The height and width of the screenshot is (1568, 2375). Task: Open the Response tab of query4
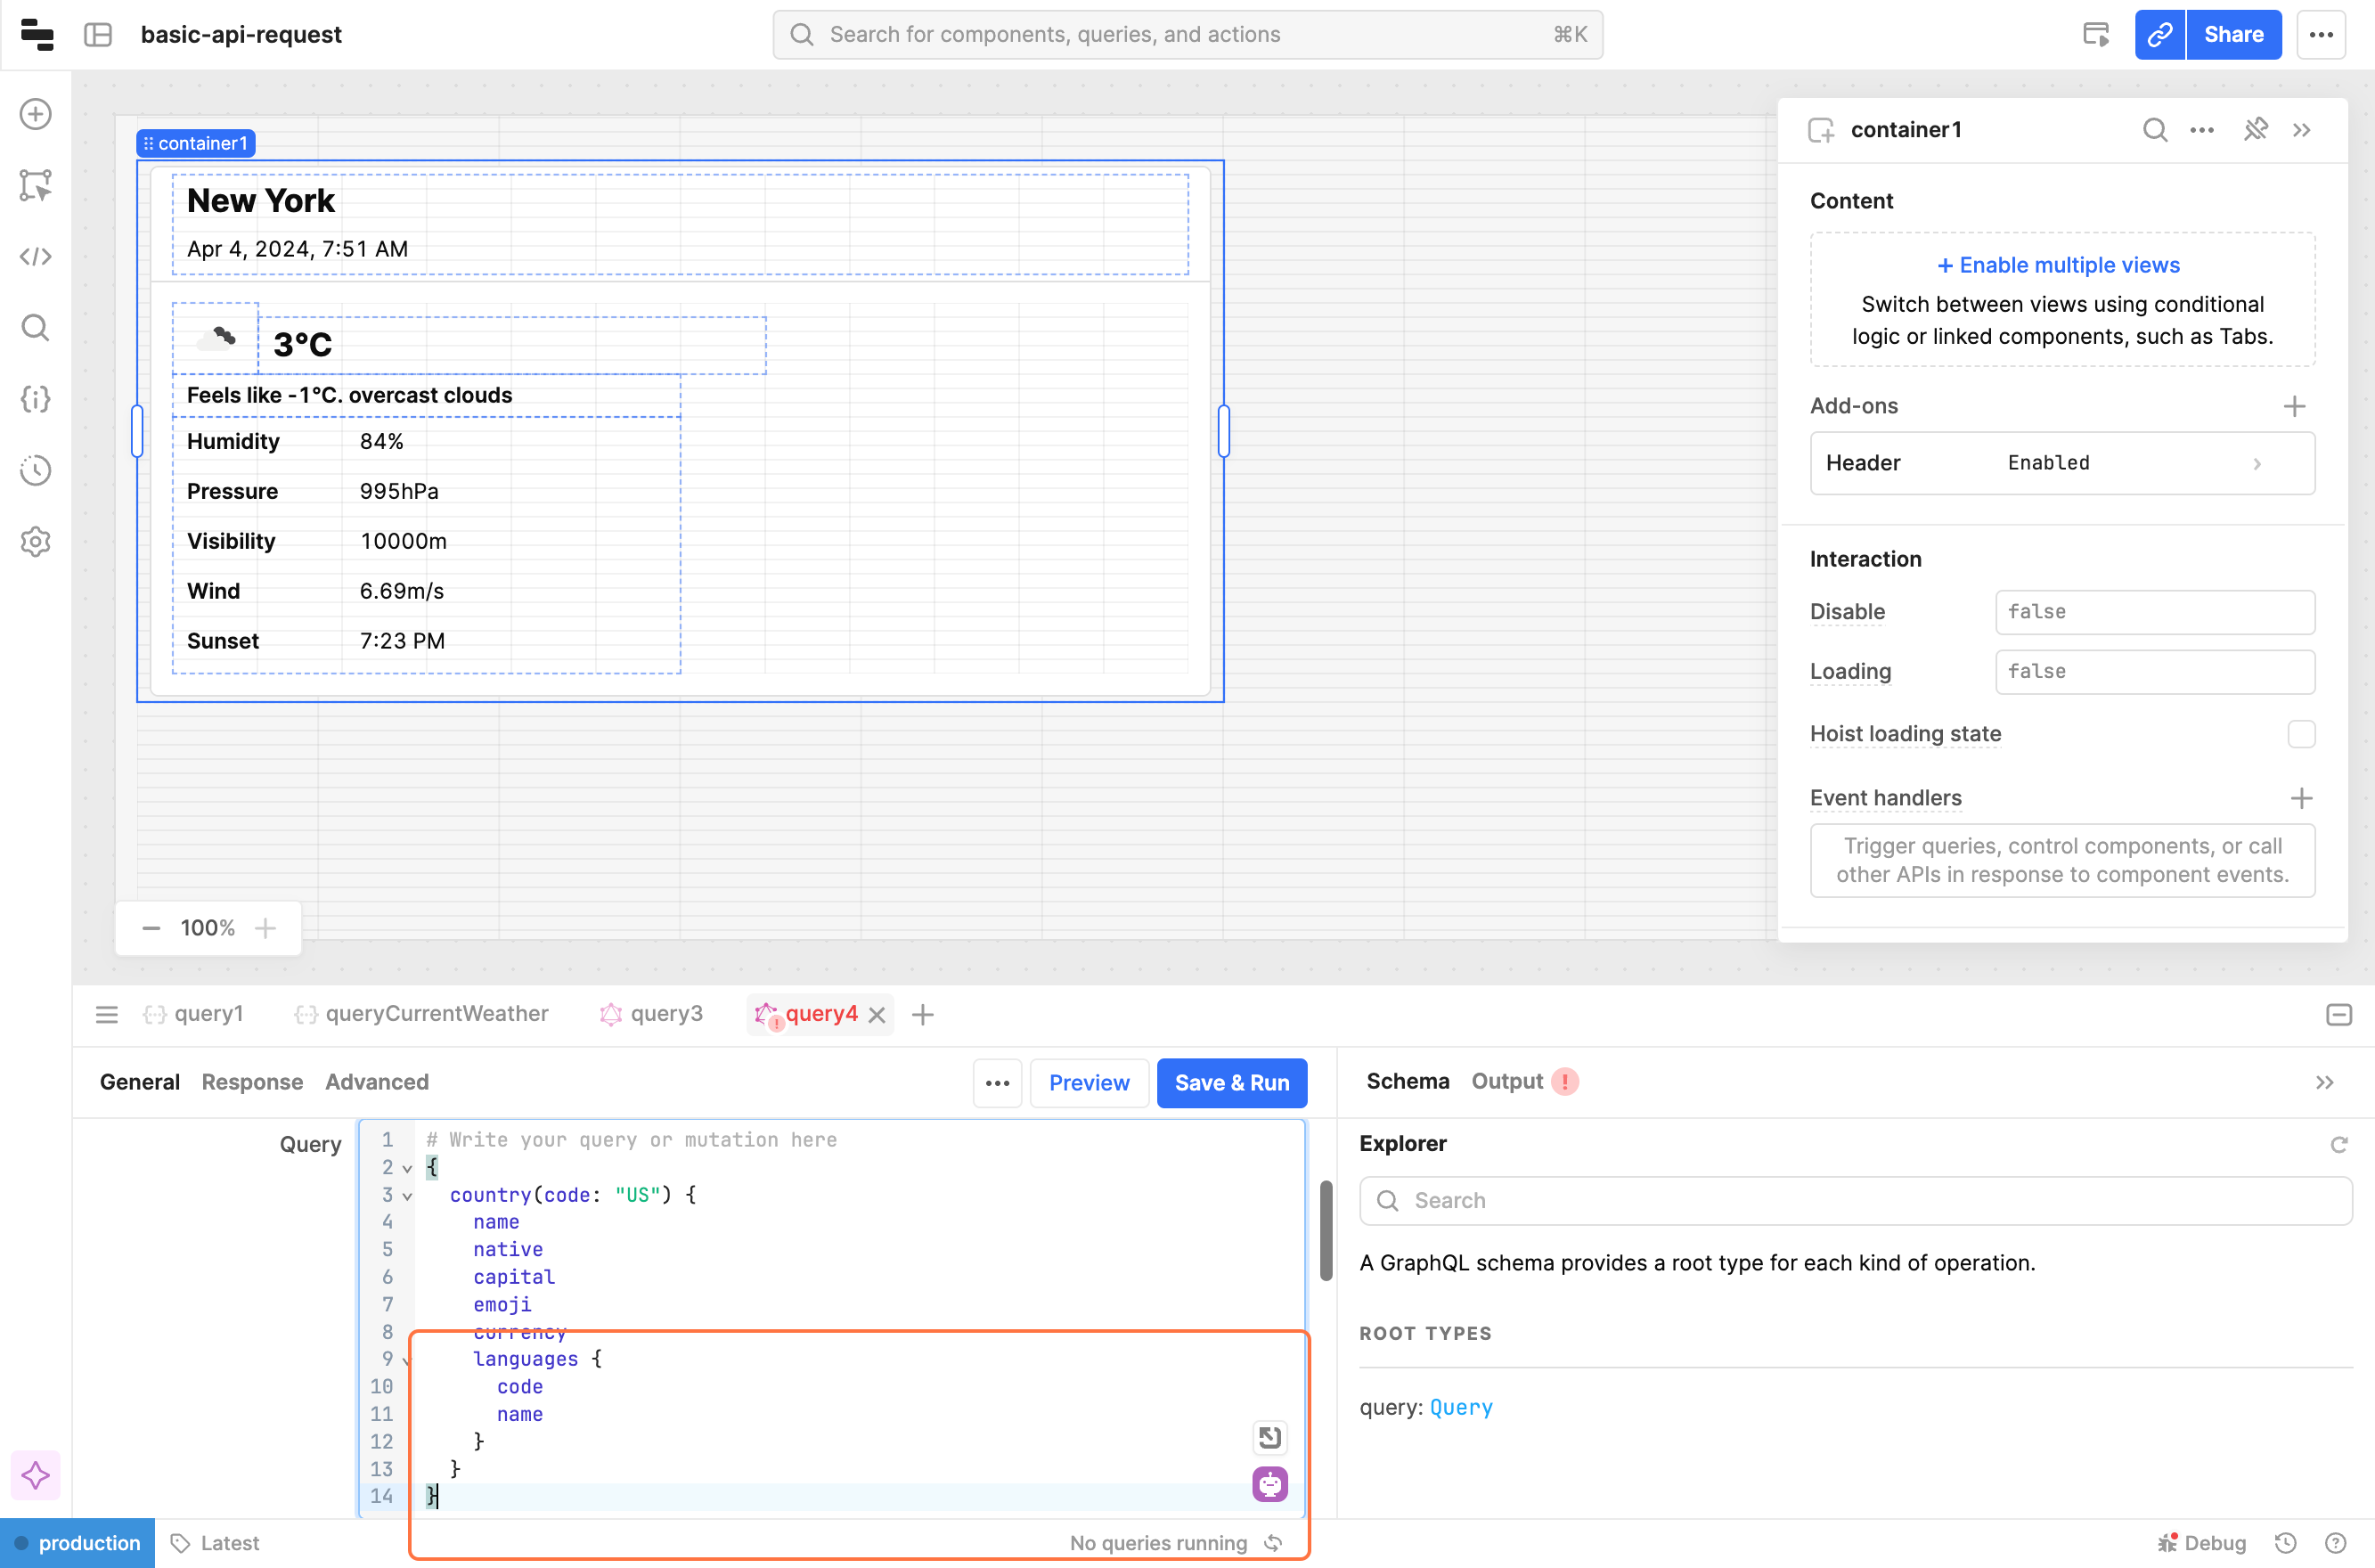tap(252, 1082)
